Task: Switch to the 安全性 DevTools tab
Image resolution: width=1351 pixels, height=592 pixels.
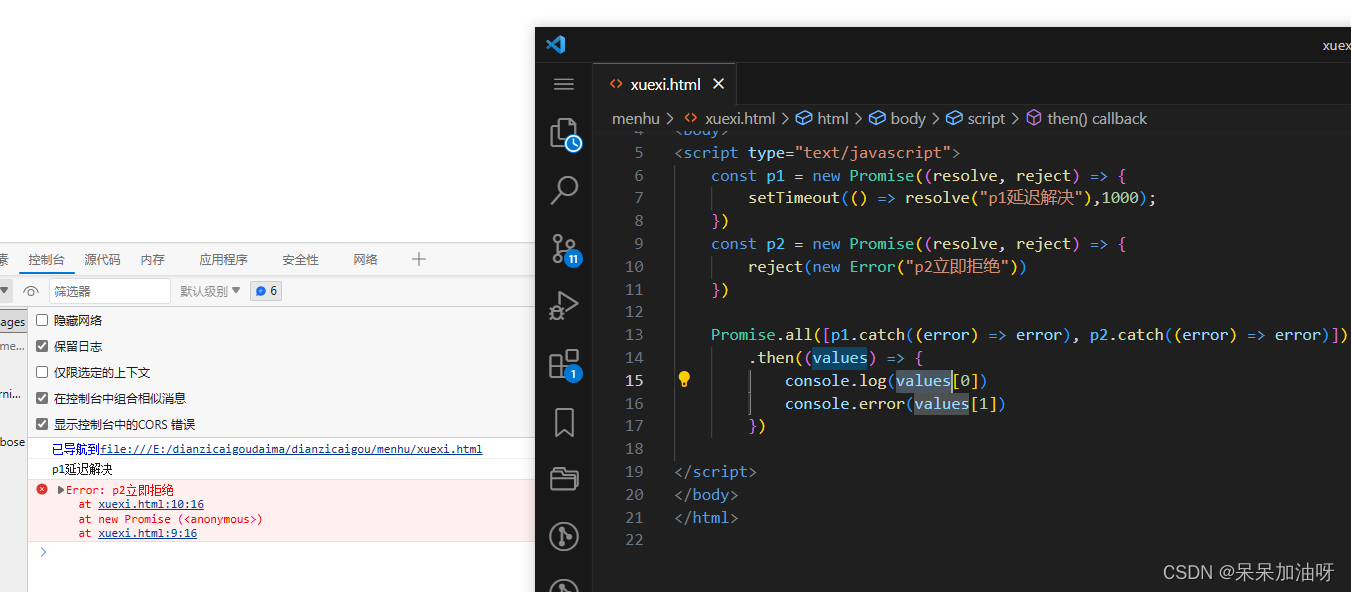Action: coord(300,260)
